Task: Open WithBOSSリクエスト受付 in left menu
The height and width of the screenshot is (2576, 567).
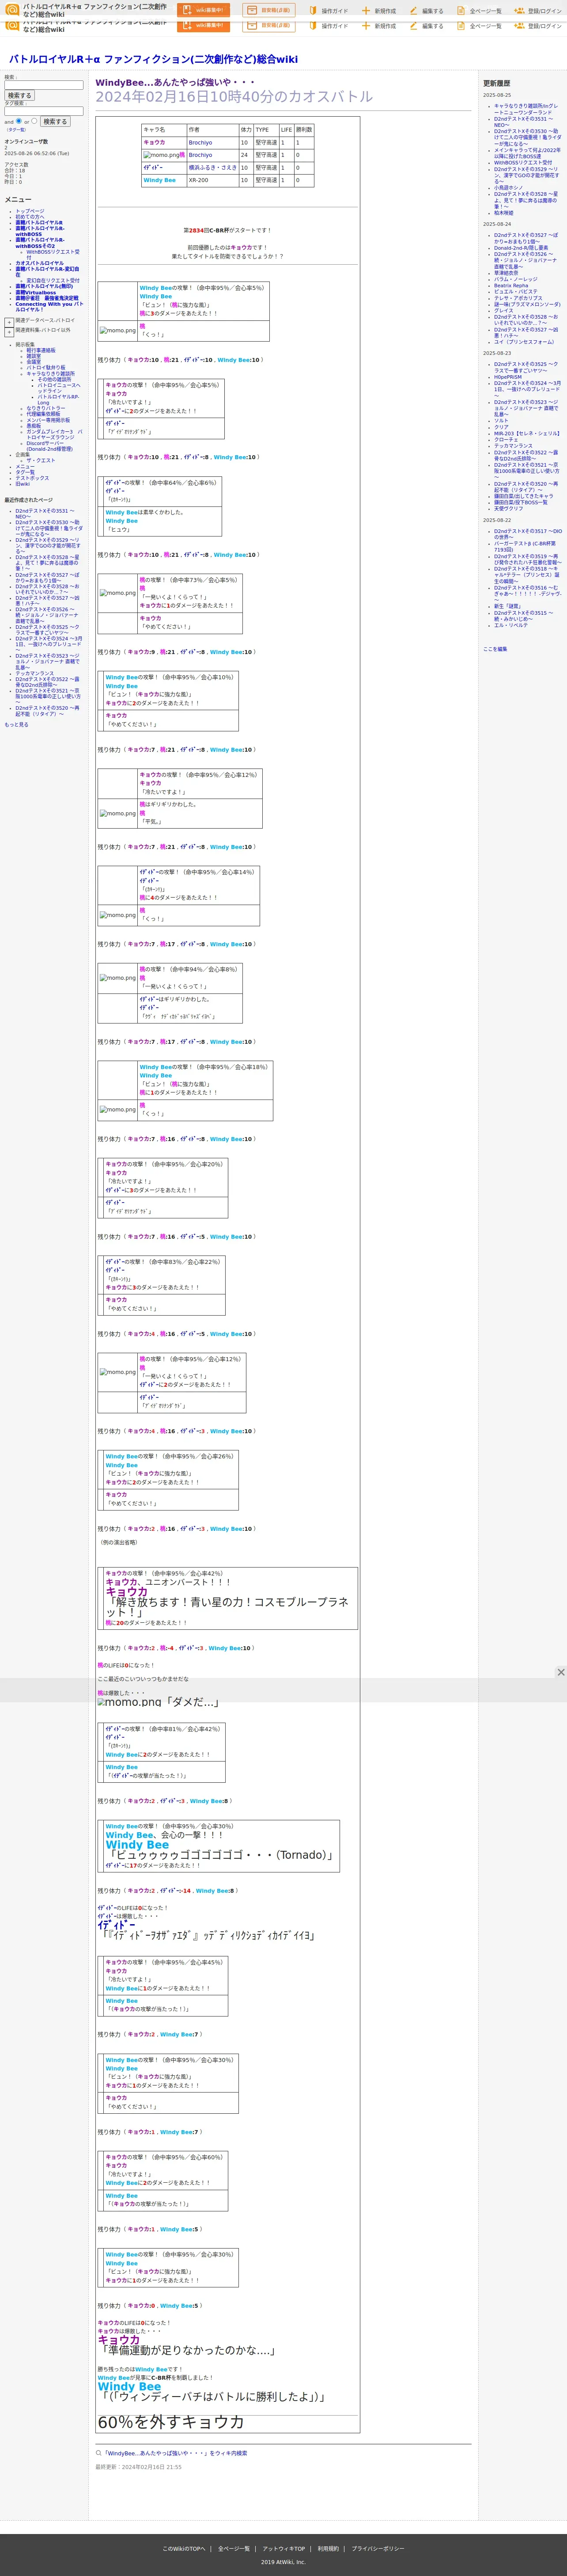Action: tap(53, 254)
